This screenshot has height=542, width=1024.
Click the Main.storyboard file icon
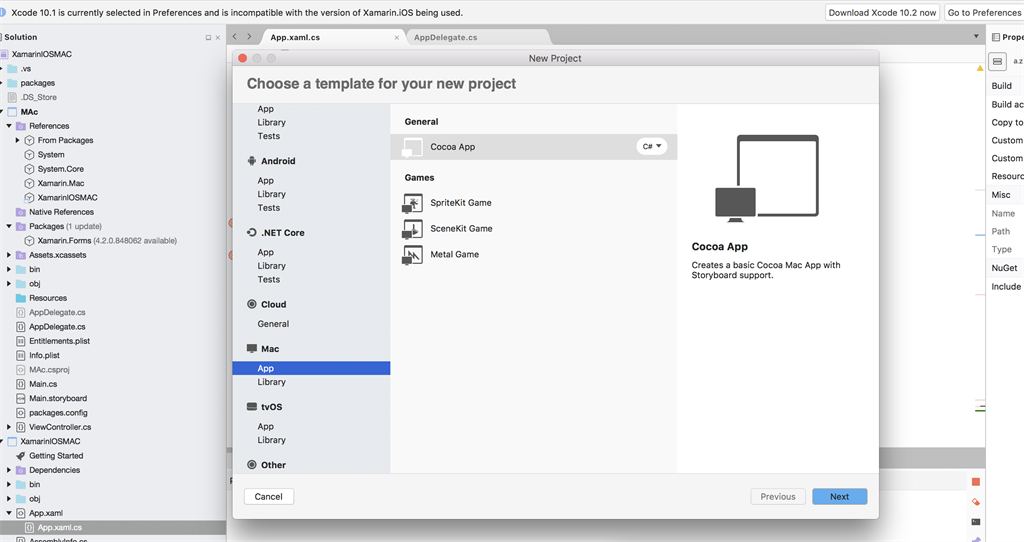click(x=21, y=398)
